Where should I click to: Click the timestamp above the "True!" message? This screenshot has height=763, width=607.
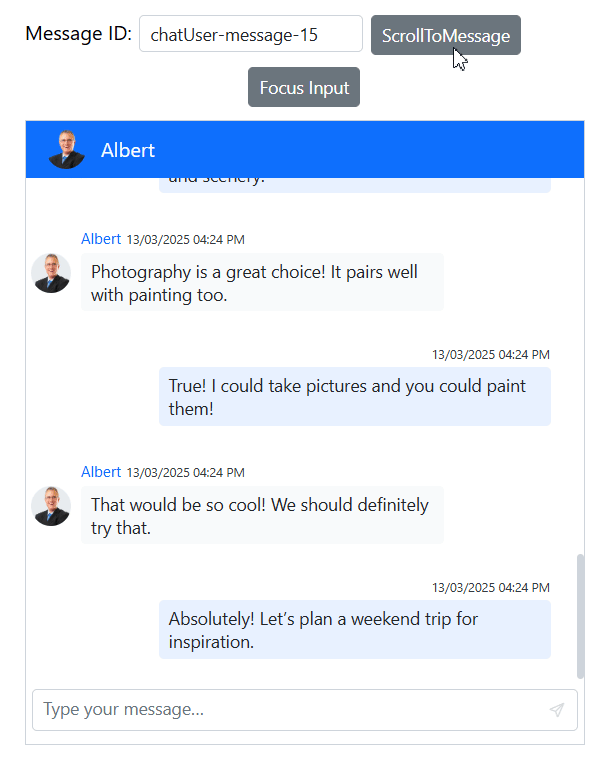coord(490,354)
